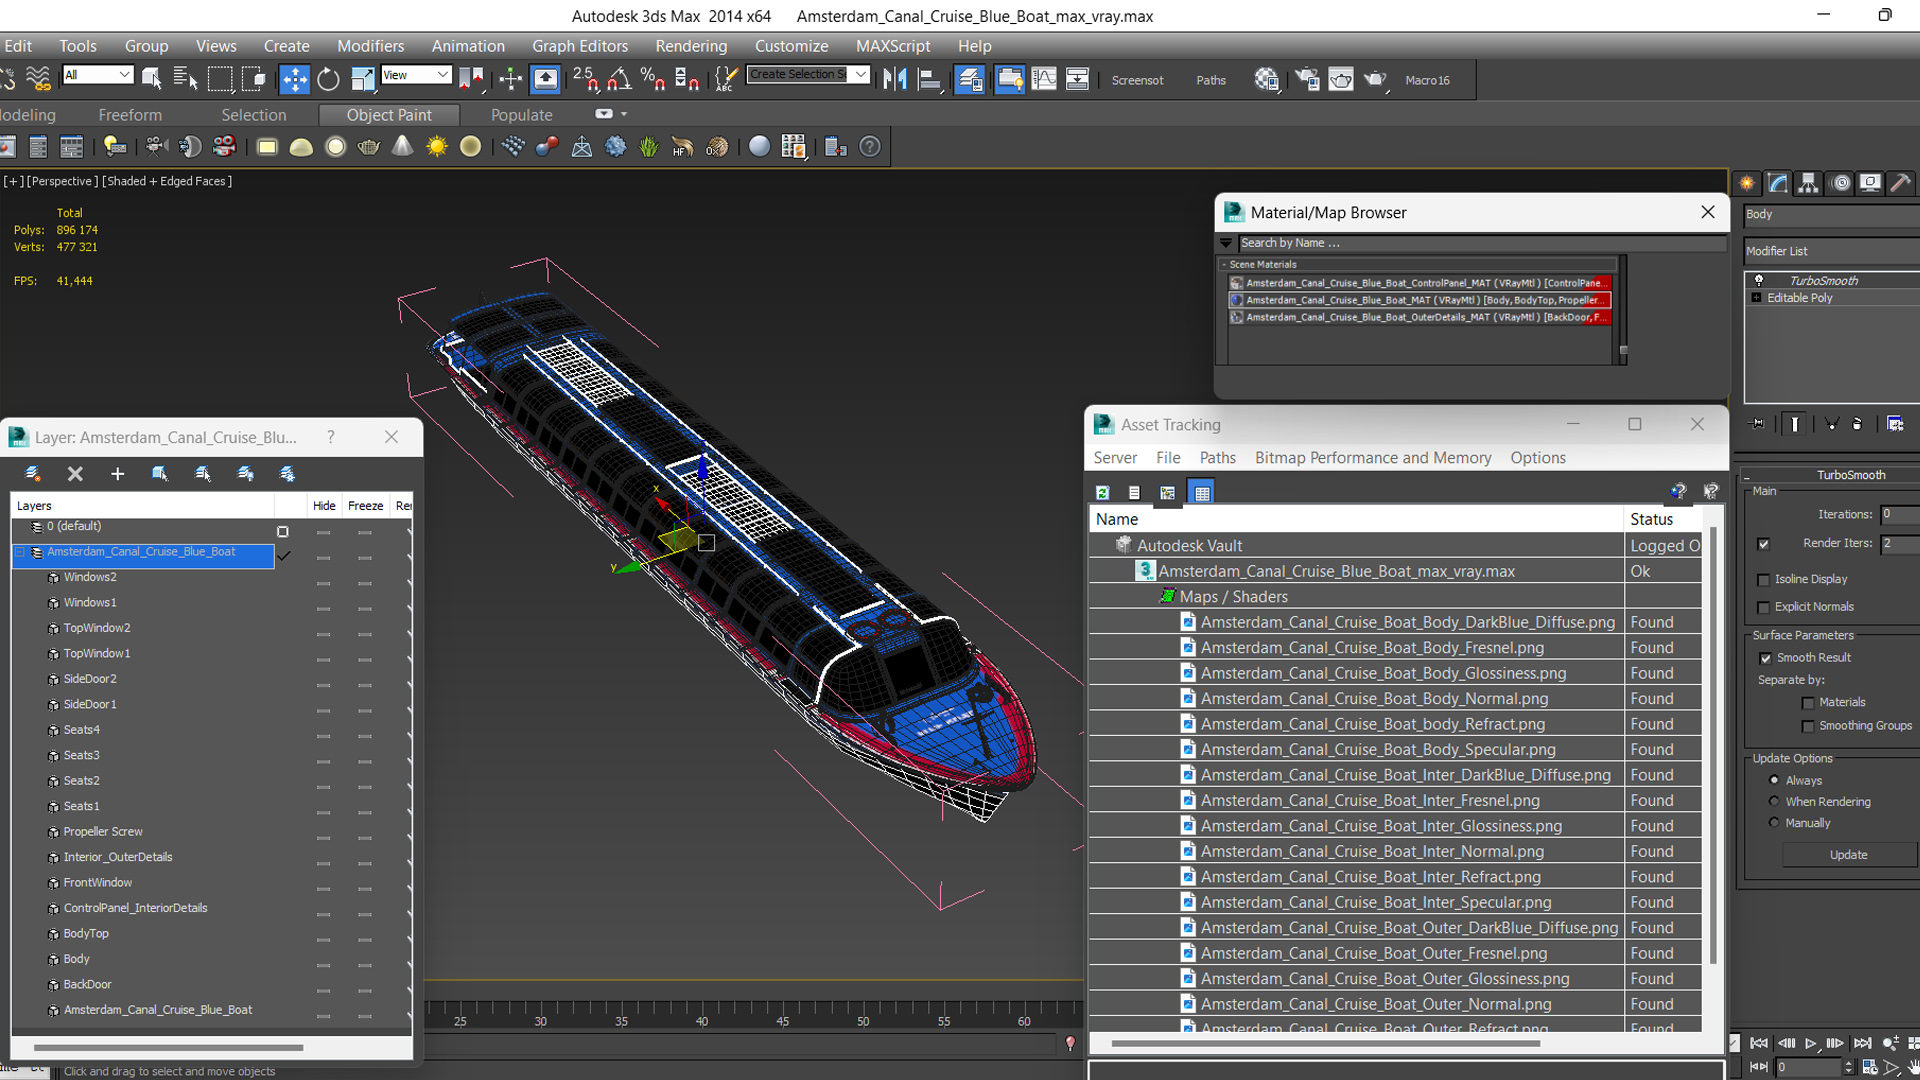Open the All selection filter dropdown

pyautogui.click(x=97, y=75)
